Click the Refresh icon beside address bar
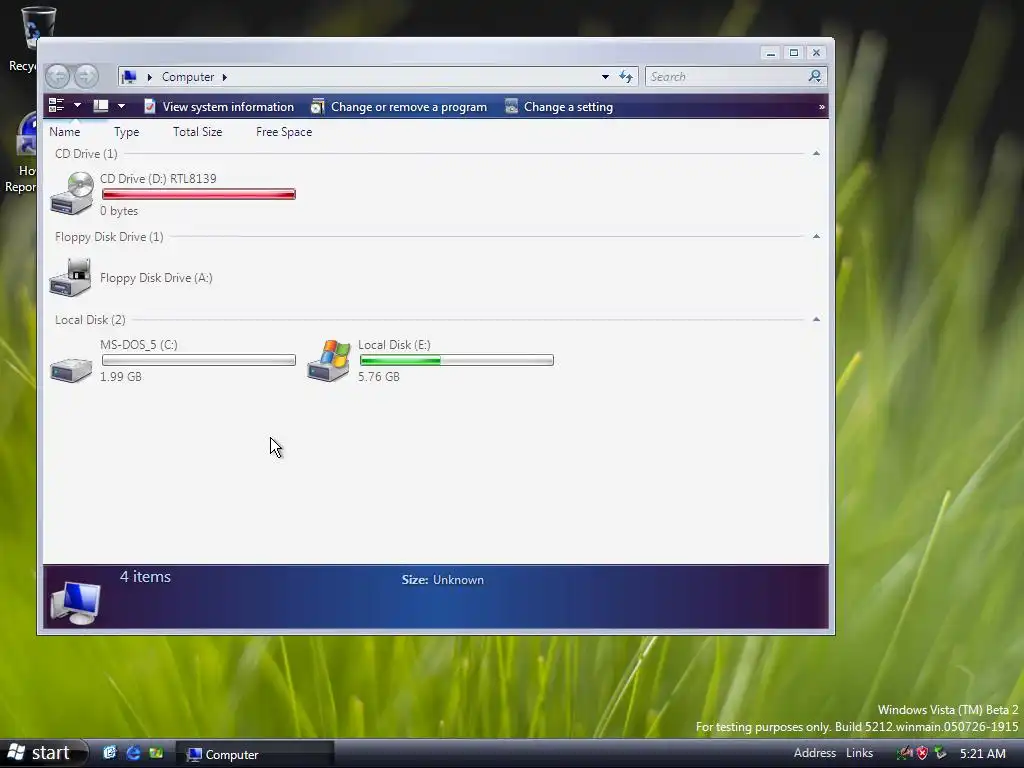 pyautogui.click(x=626, y=77)
